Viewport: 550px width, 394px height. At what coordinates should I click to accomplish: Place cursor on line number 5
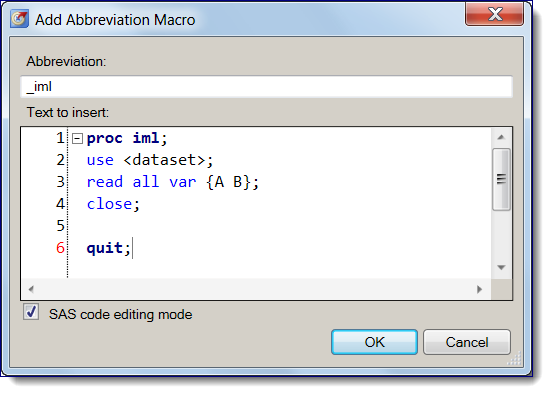click(61, 226)
